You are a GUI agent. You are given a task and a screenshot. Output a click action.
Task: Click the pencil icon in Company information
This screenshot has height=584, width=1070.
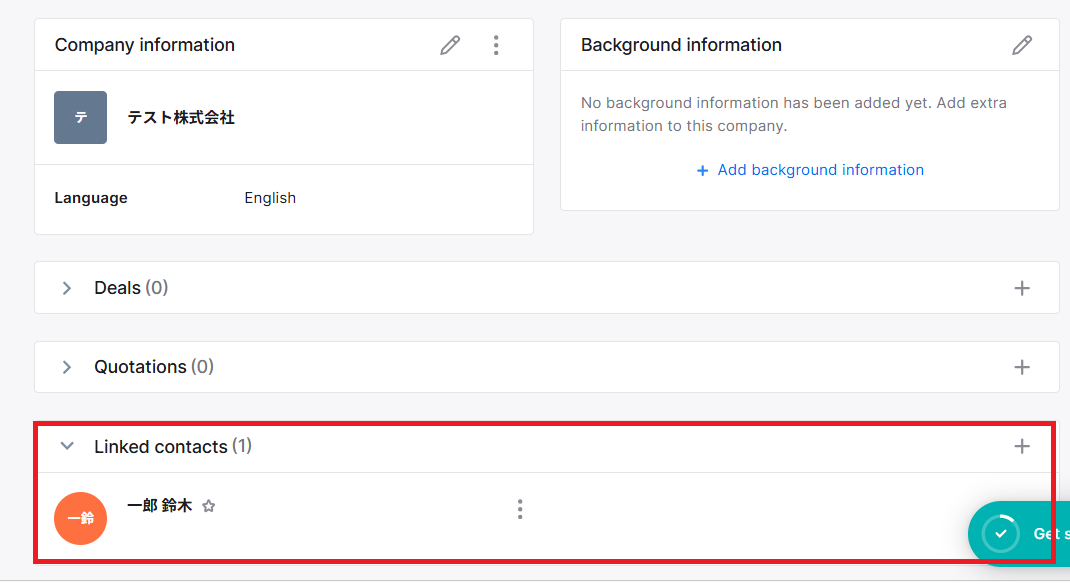[x=450, y=45]
